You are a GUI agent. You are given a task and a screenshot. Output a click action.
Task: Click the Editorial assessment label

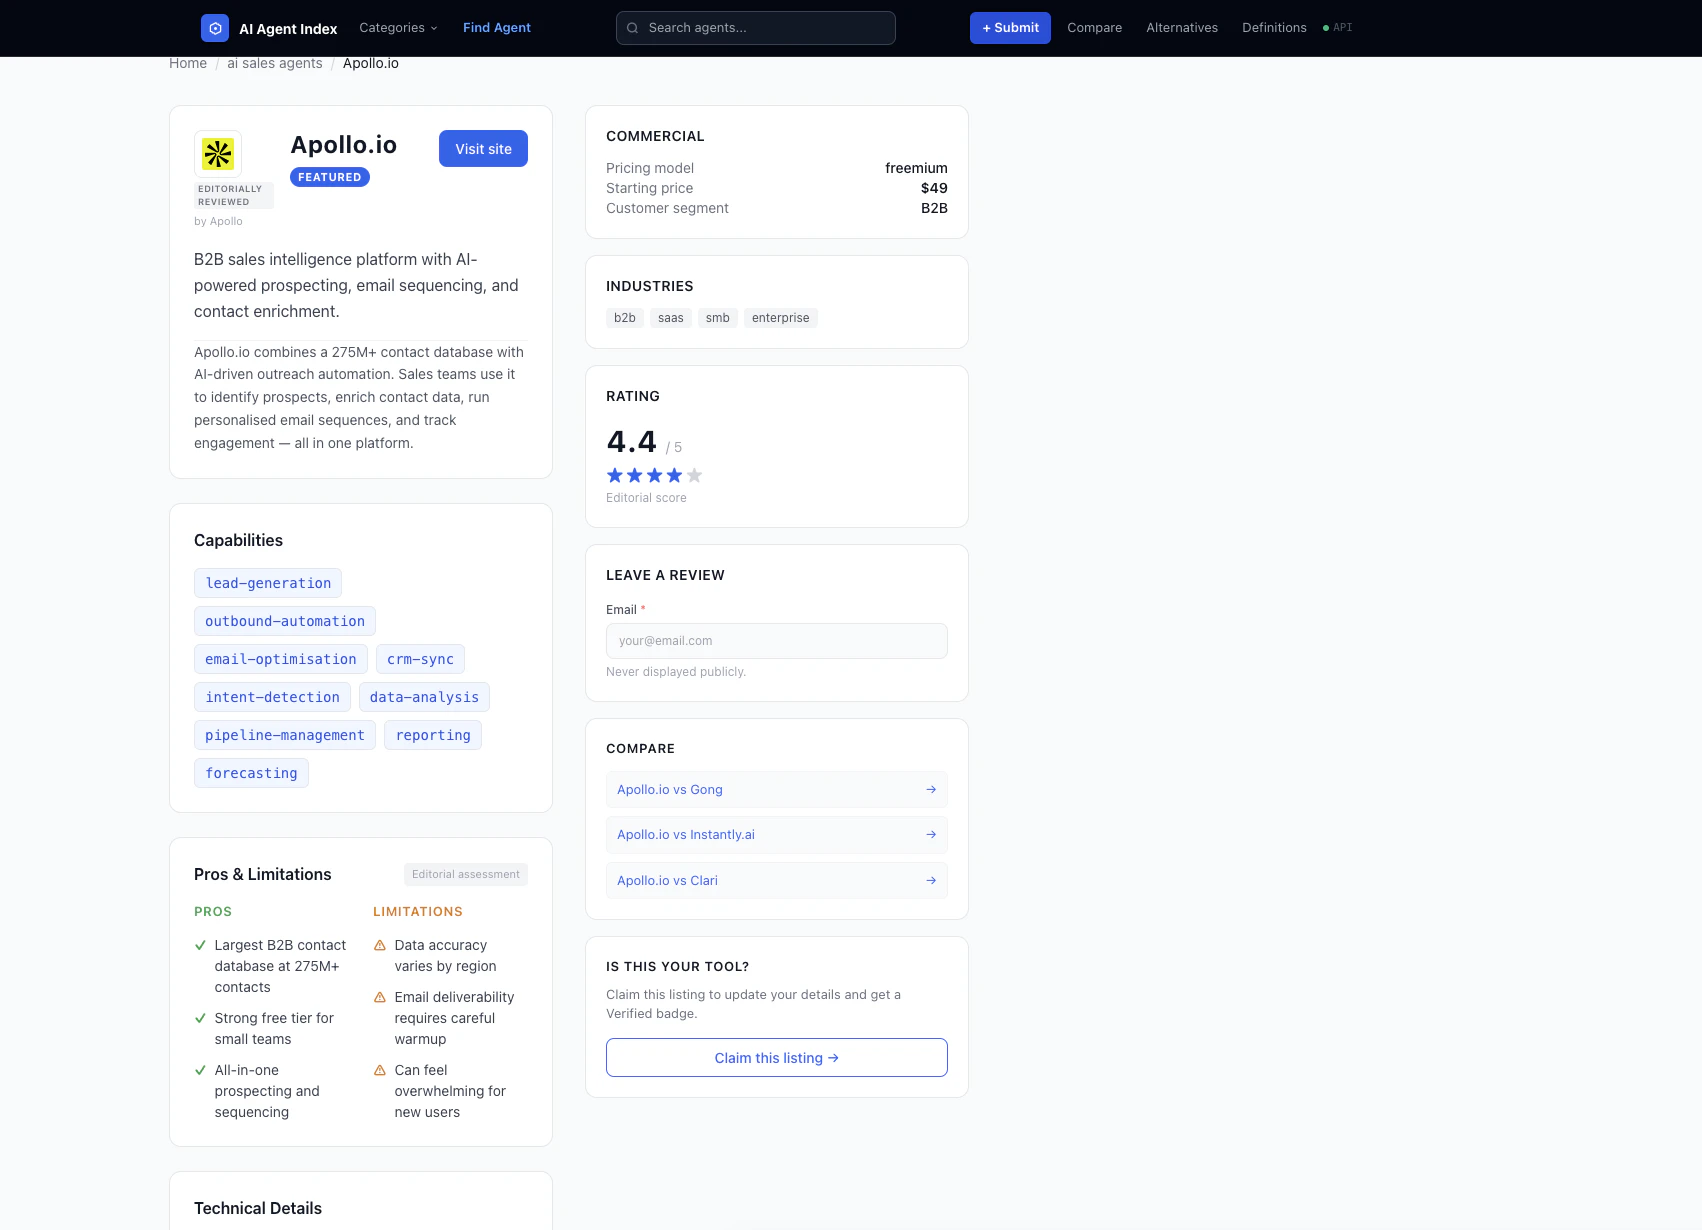pyautogui.click(x=466, y=875)
